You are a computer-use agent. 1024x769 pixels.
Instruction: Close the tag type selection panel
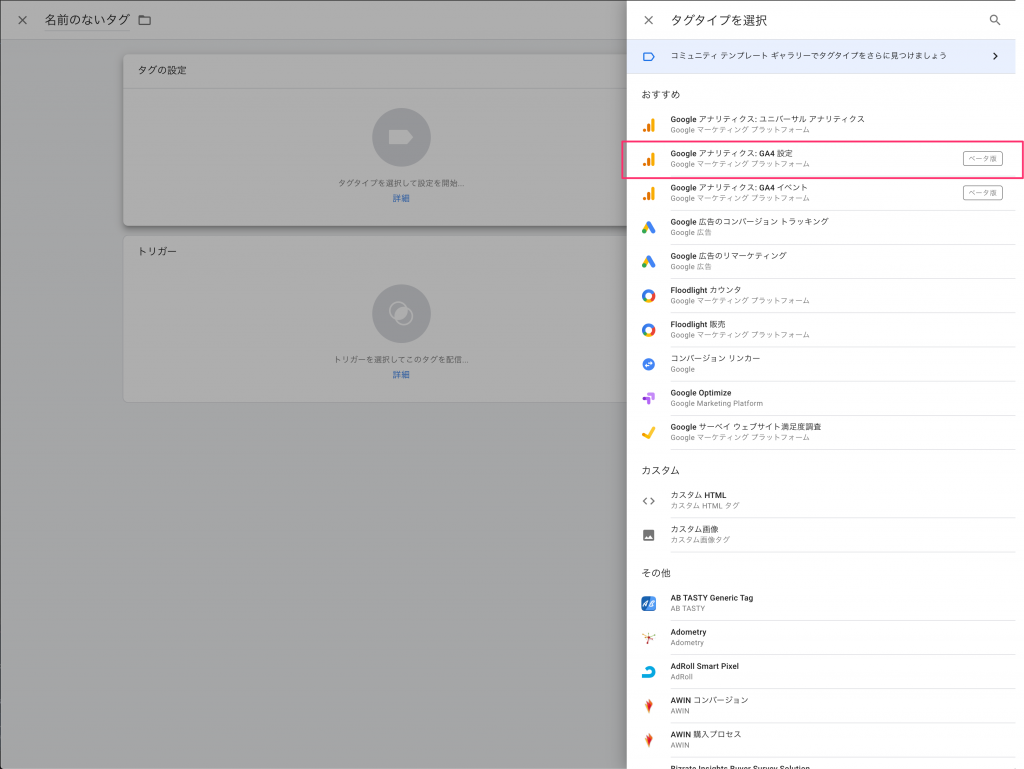648,20
